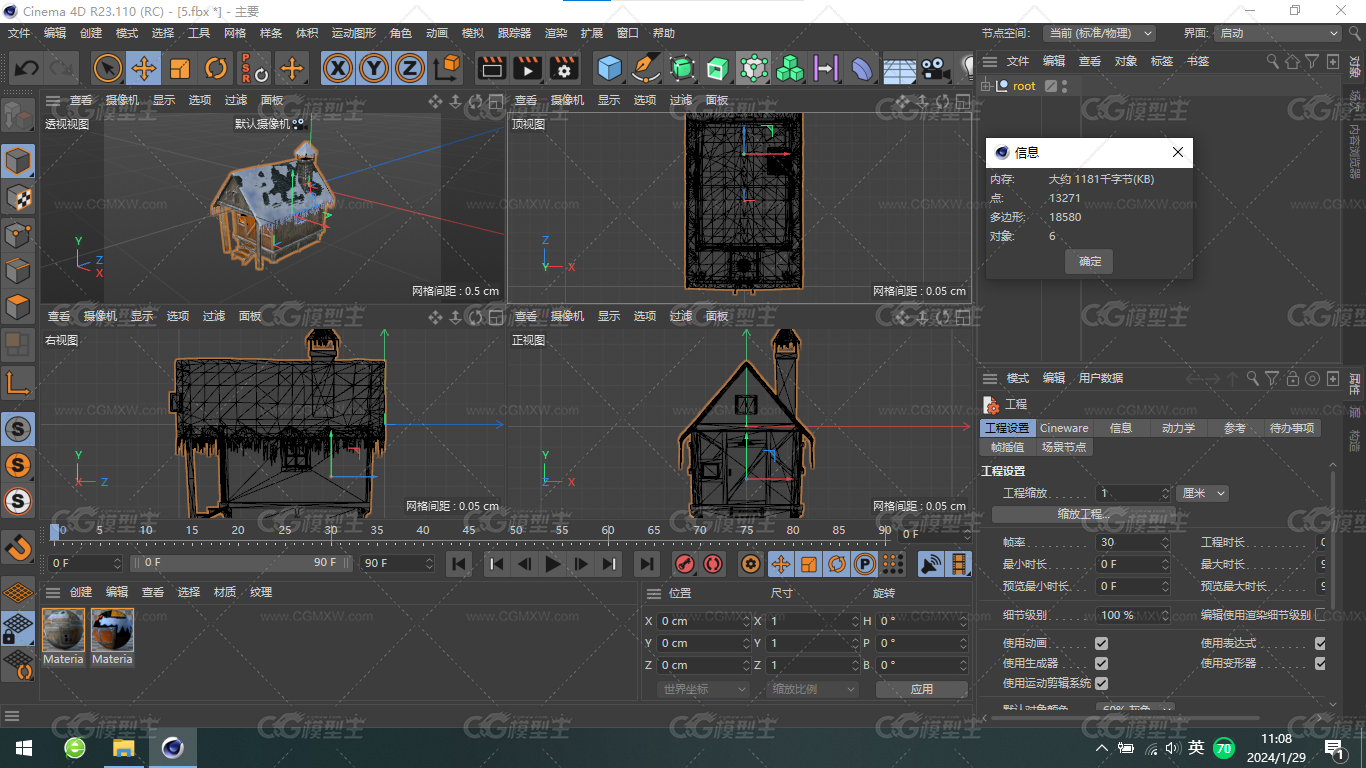Switch to Texture mode checkered cube
Image resolution: width=1366 pixels, height=768 pixels.
[x=18, y=198]
